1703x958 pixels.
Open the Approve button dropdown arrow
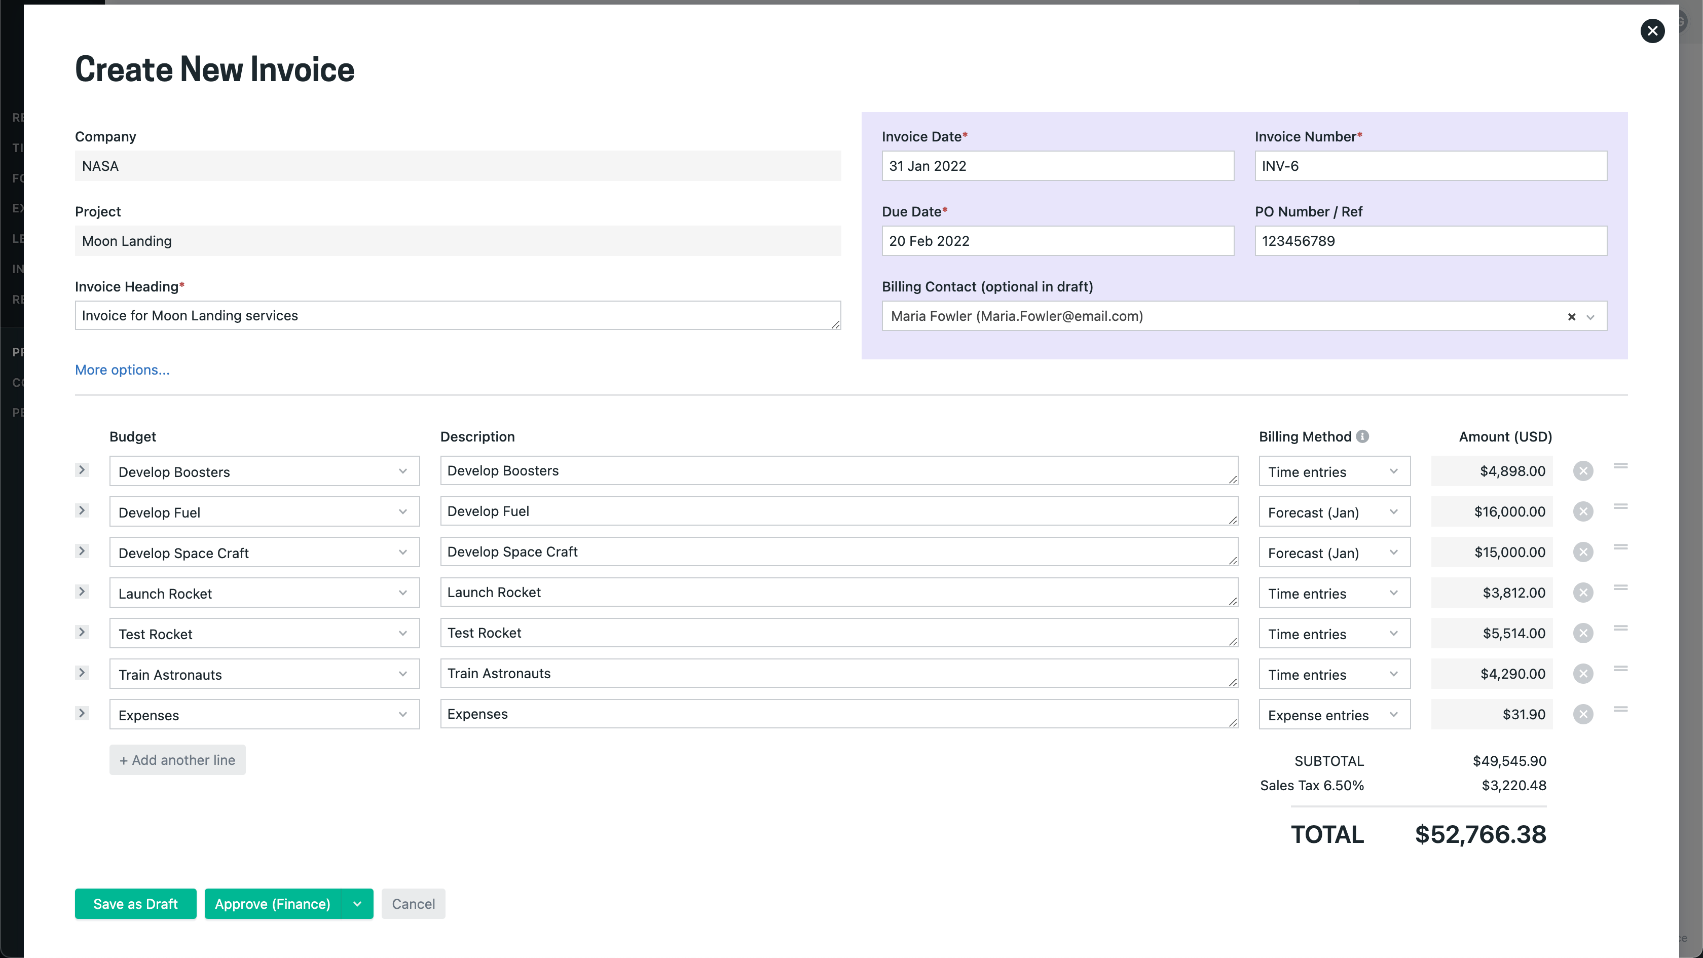tap(357, 904)
